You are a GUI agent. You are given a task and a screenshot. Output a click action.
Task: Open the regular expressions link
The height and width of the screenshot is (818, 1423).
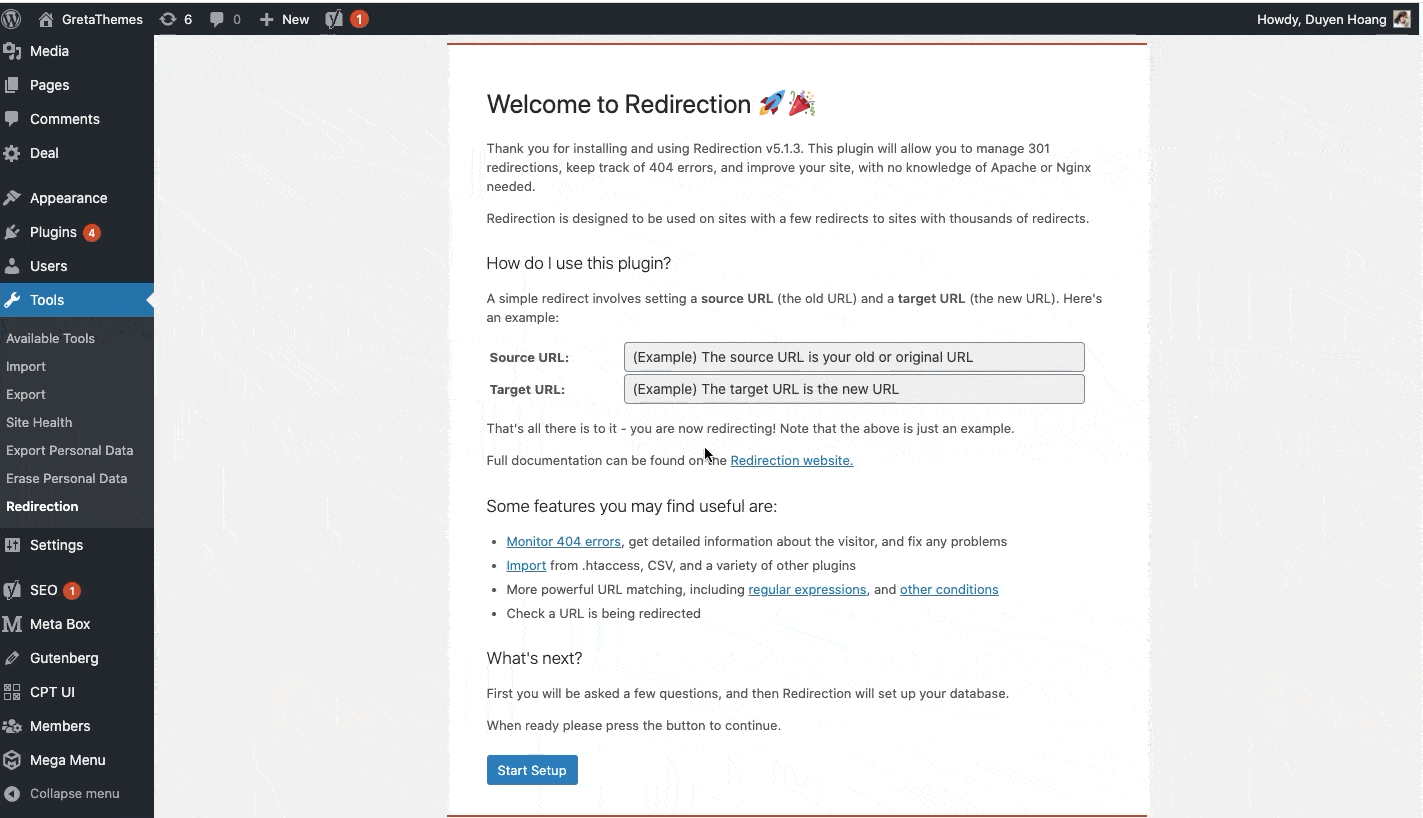pyautogui.click(x=807, y=590)
